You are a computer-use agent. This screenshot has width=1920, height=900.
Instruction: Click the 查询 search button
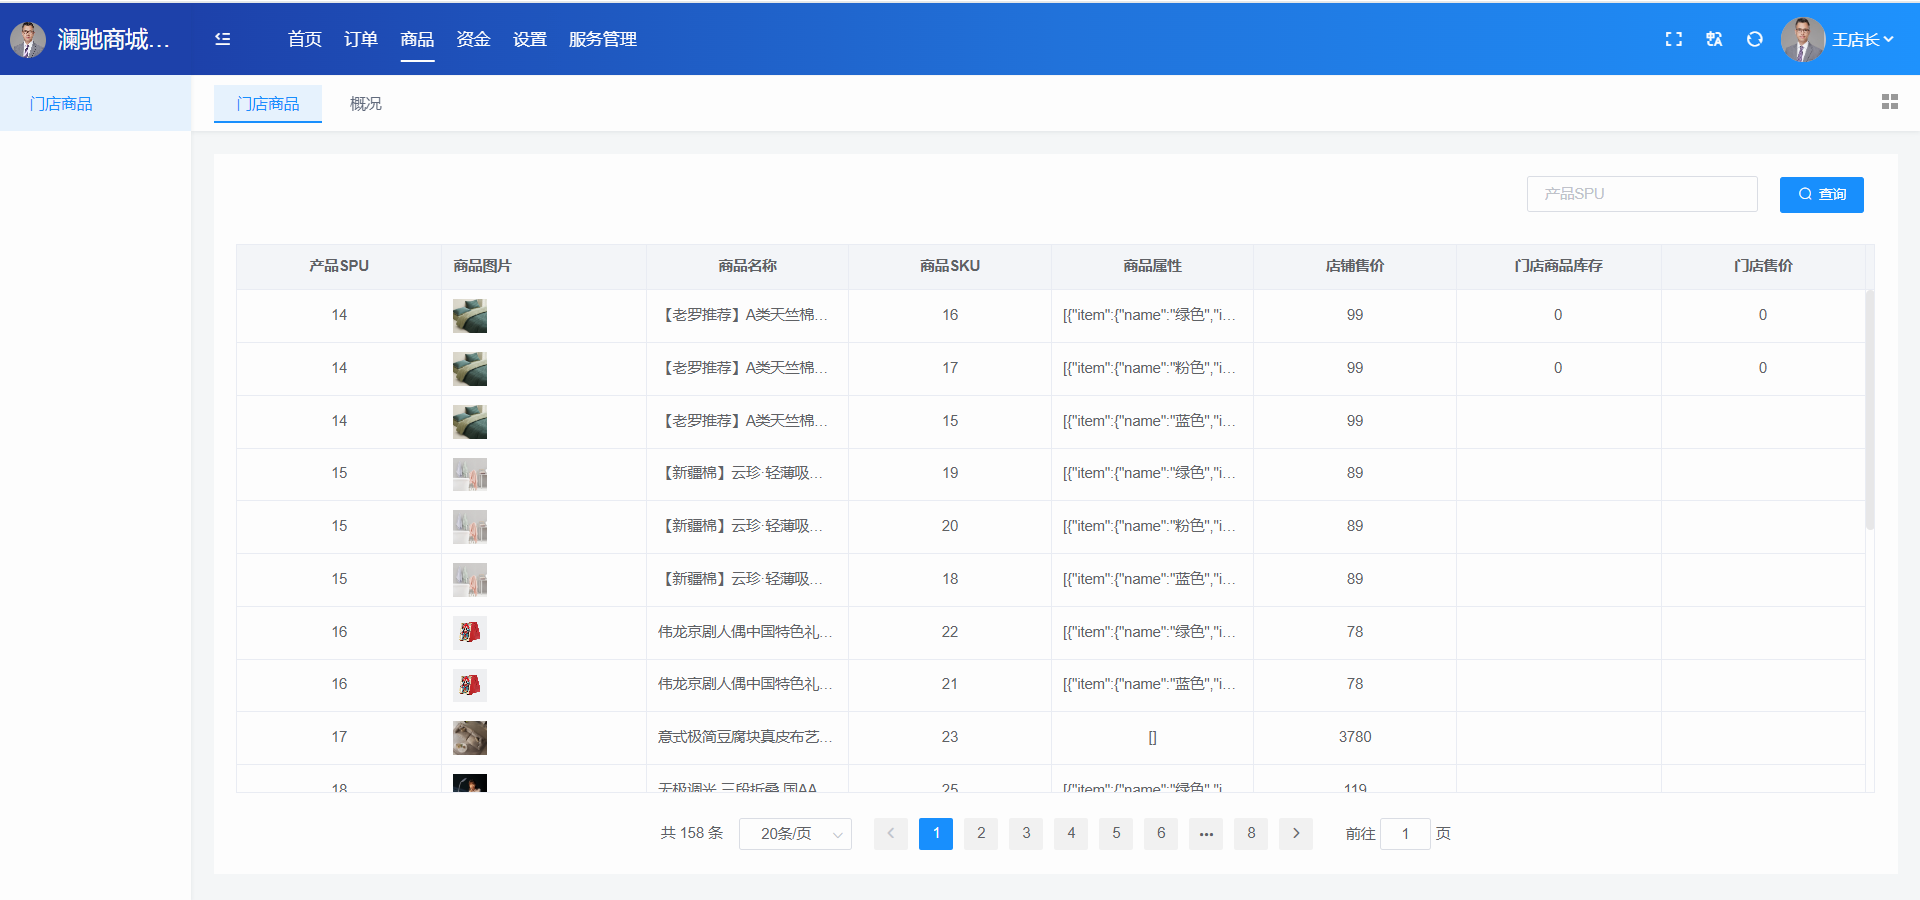1821,194
